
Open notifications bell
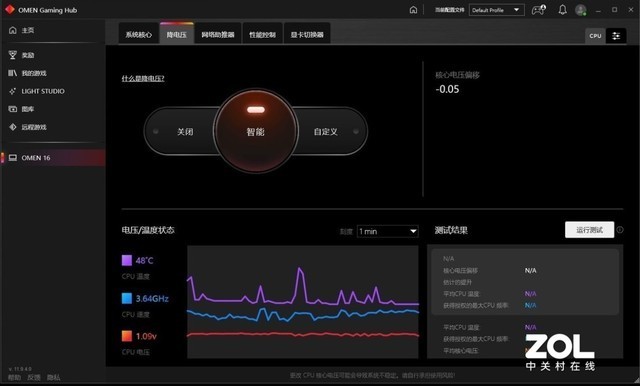(562, 10)
